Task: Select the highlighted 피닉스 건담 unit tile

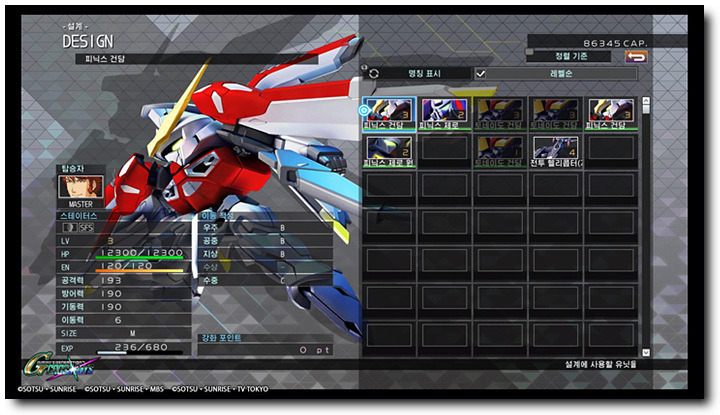Action: pos(389,114)
